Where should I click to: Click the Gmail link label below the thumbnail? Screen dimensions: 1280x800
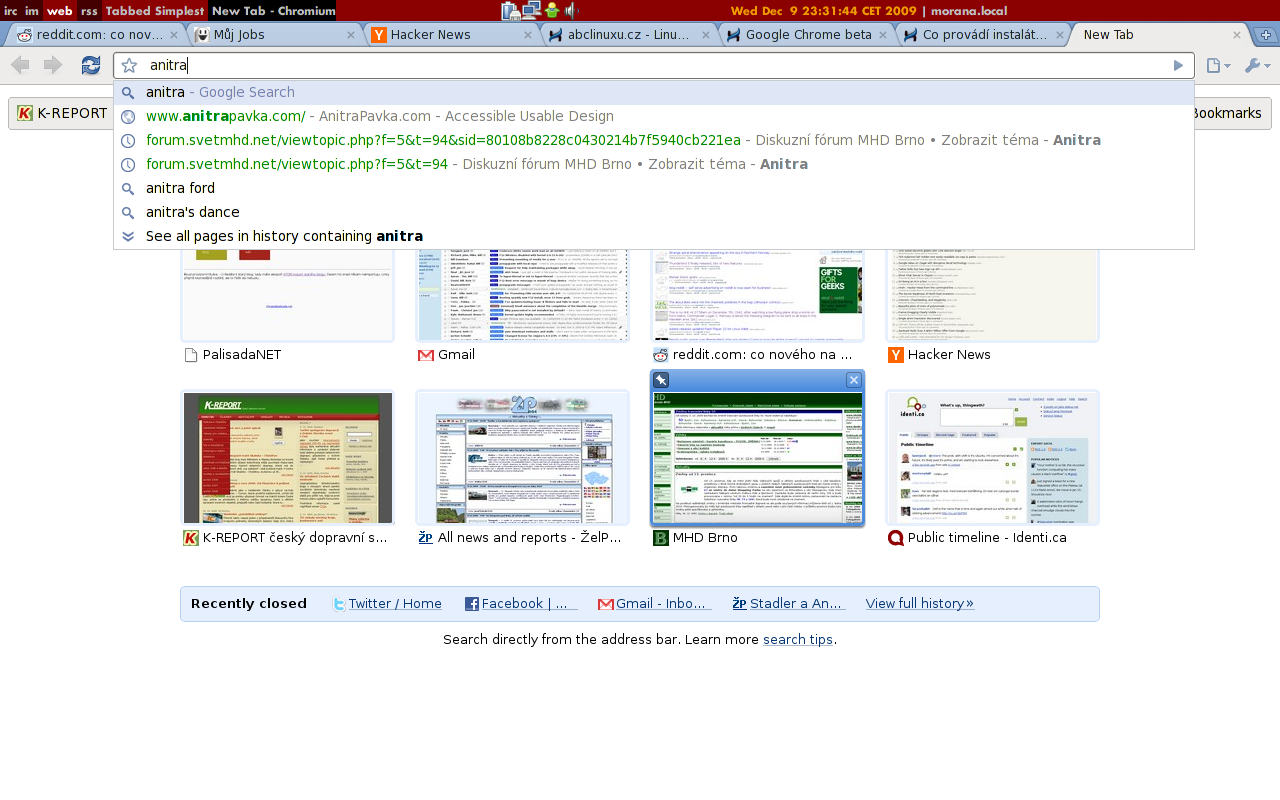tap(456, 355)
